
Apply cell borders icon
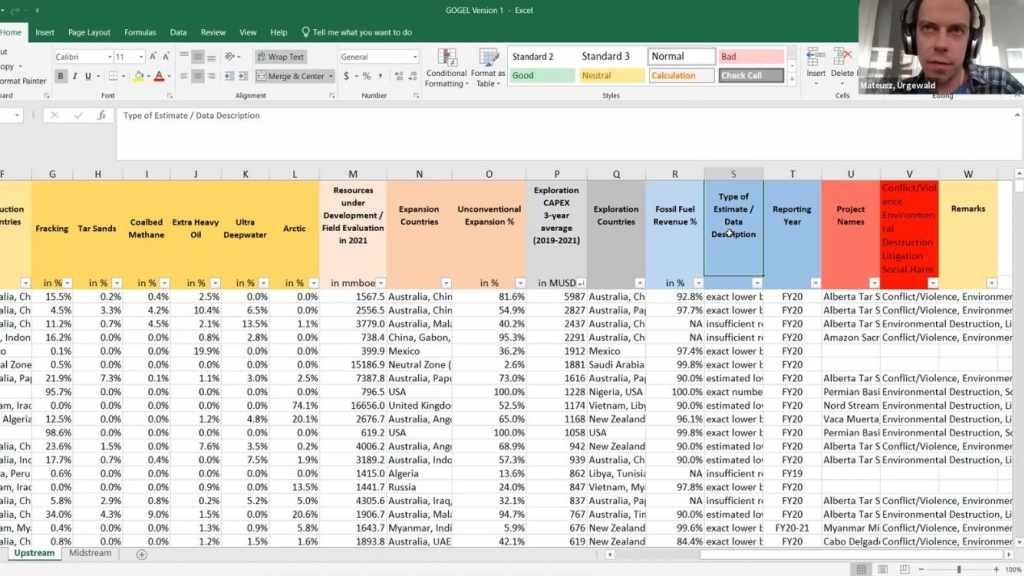pyautogui.click(x=113, y=76)
